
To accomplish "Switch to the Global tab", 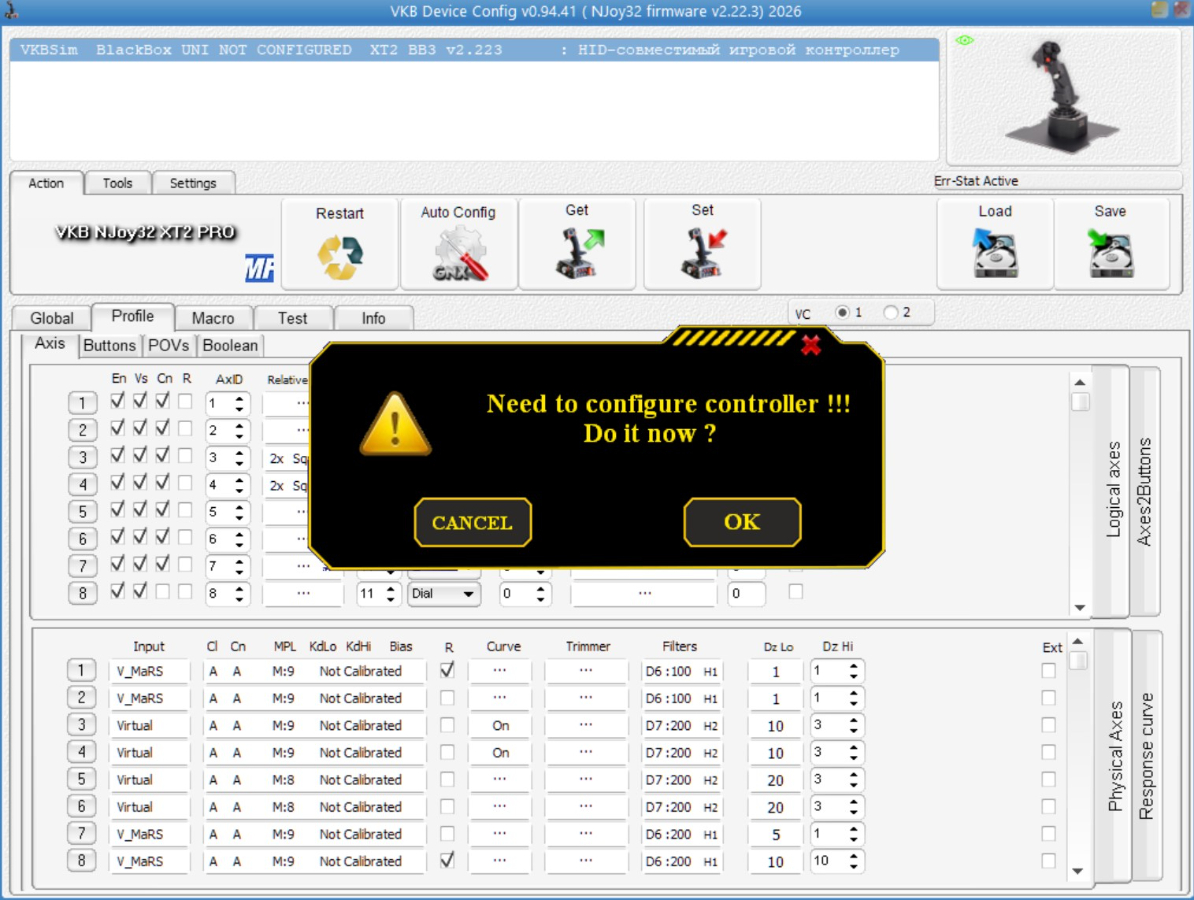I will coord(52,318).
